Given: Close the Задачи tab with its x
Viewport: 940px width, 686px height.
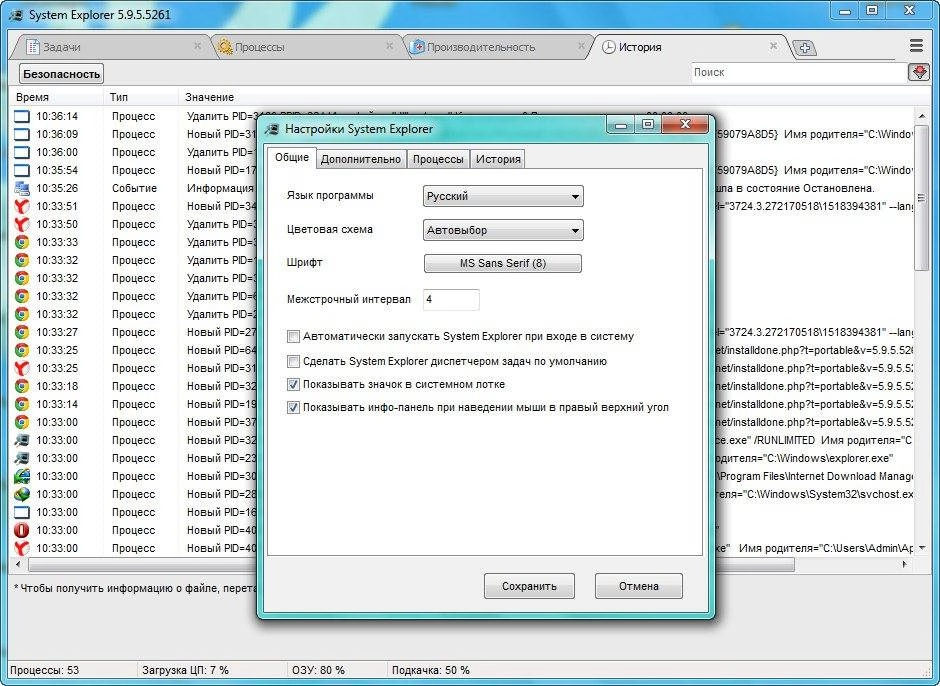Looking at the screenshot, I should pos(197,46).
